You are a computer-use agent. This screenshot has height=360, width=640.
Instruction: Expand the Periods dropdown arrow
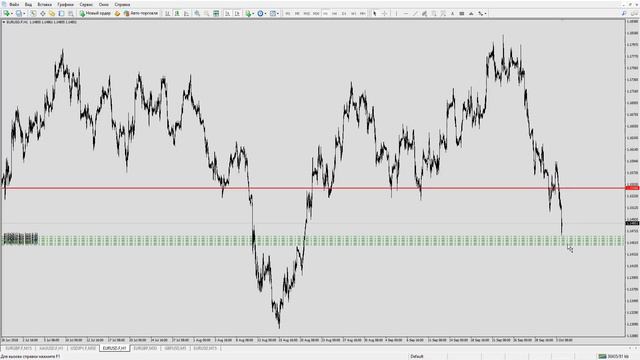tap(266, 13)
